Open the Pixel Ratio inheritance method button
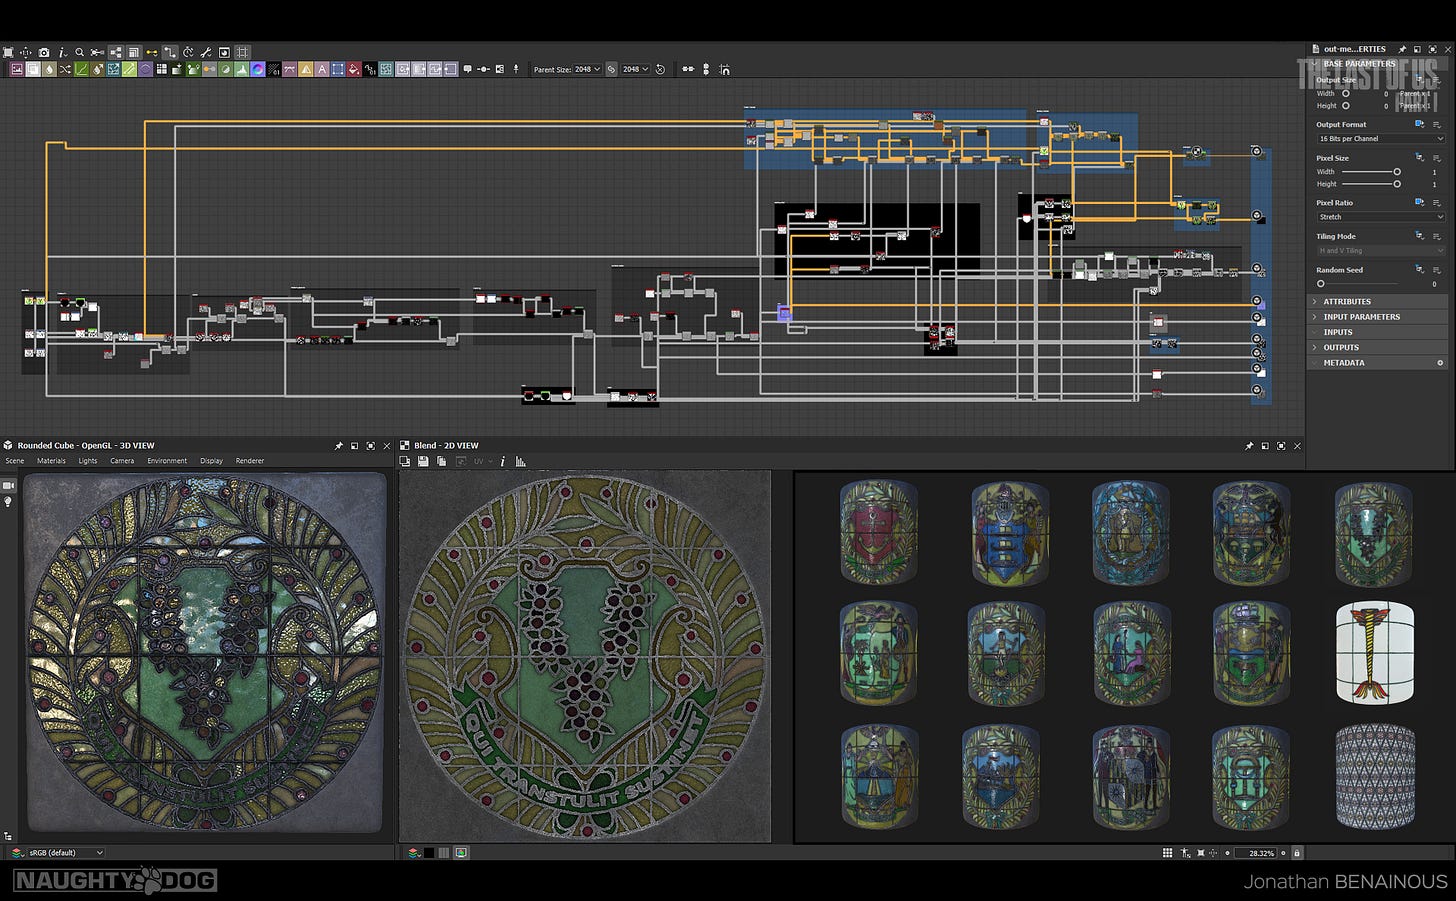 coord(1419,203)
